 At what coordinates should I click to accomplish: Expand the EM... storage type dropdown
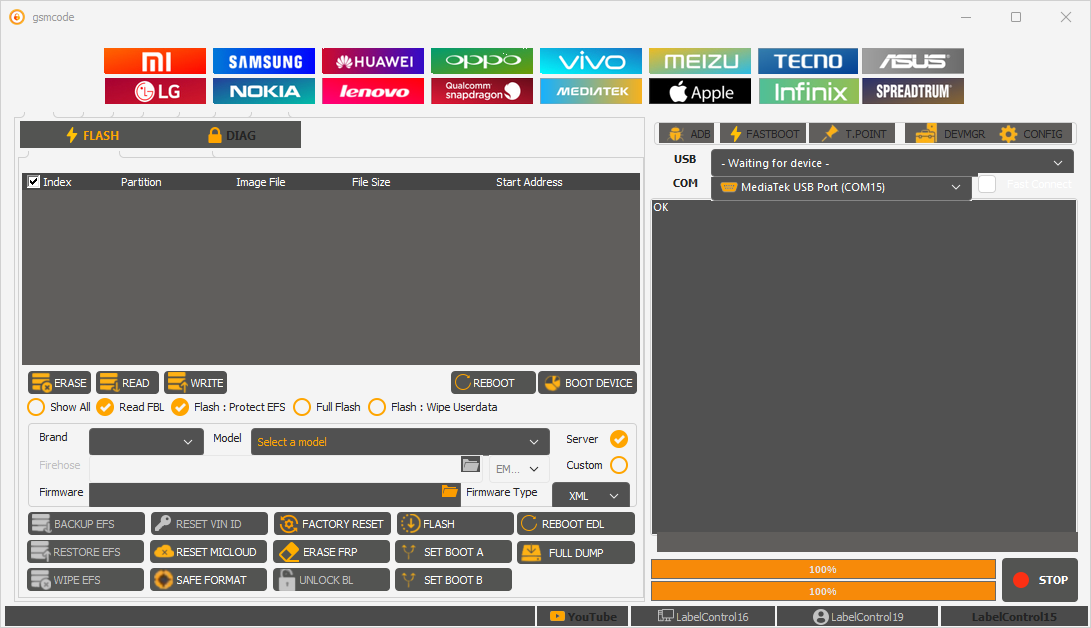(519, 469)
